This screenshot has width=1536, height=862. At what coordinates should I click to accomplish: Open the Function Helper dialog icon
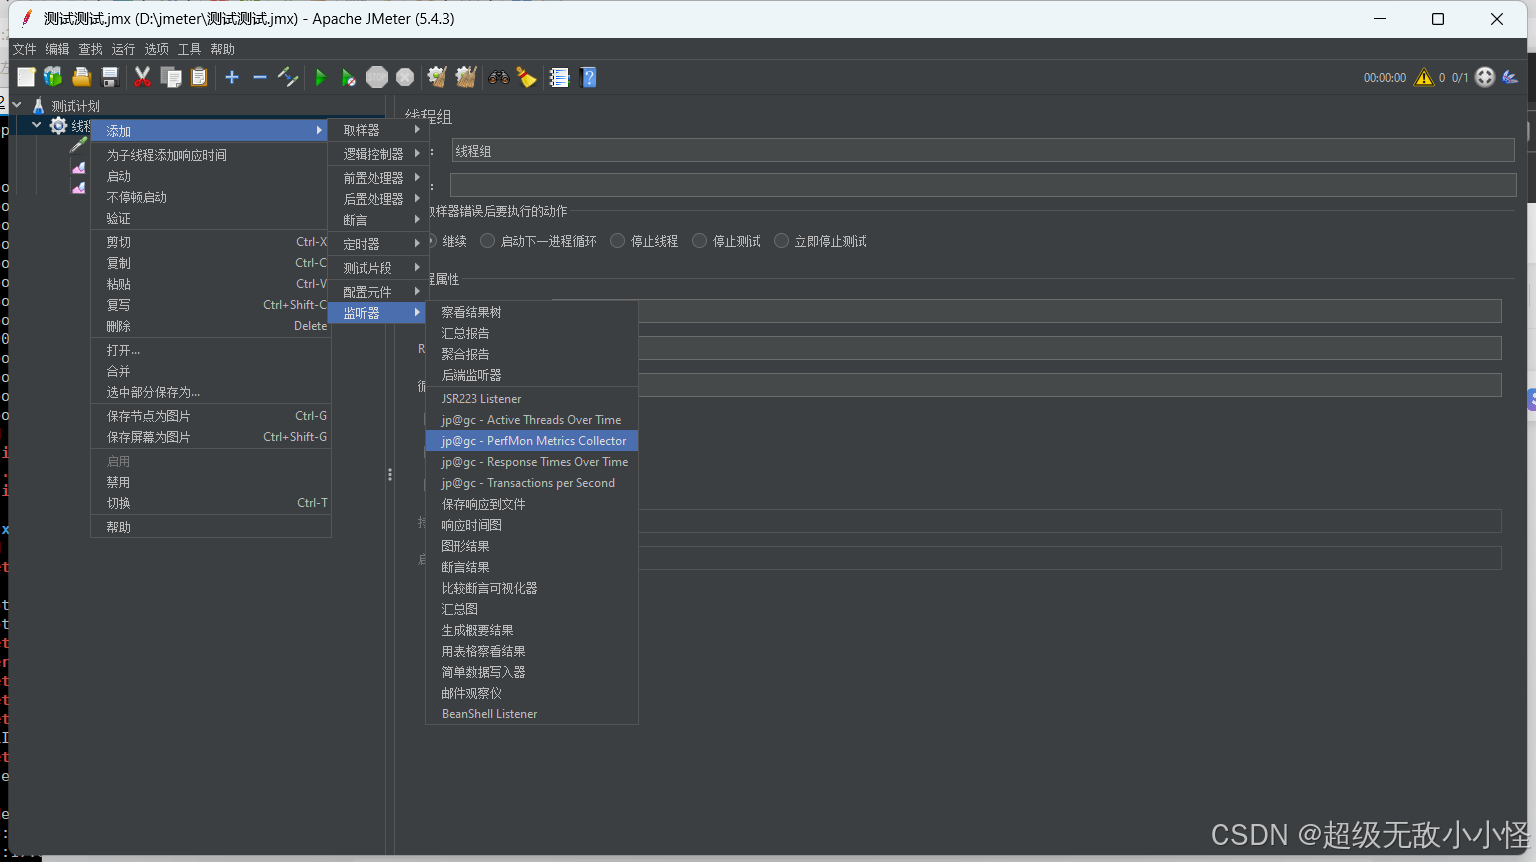tap(559, 77)
